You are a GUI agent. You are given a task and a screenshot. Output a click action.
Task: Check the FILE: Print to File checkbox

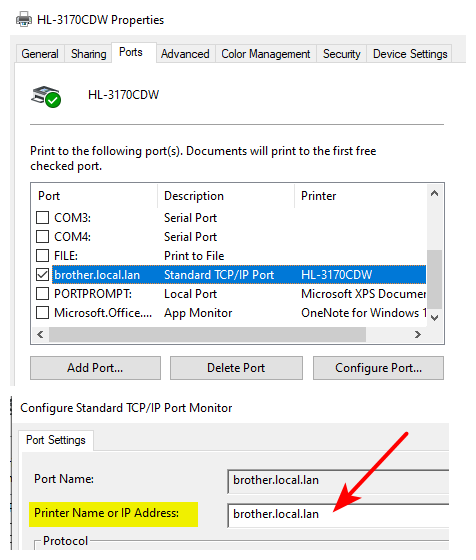(42, 255)
